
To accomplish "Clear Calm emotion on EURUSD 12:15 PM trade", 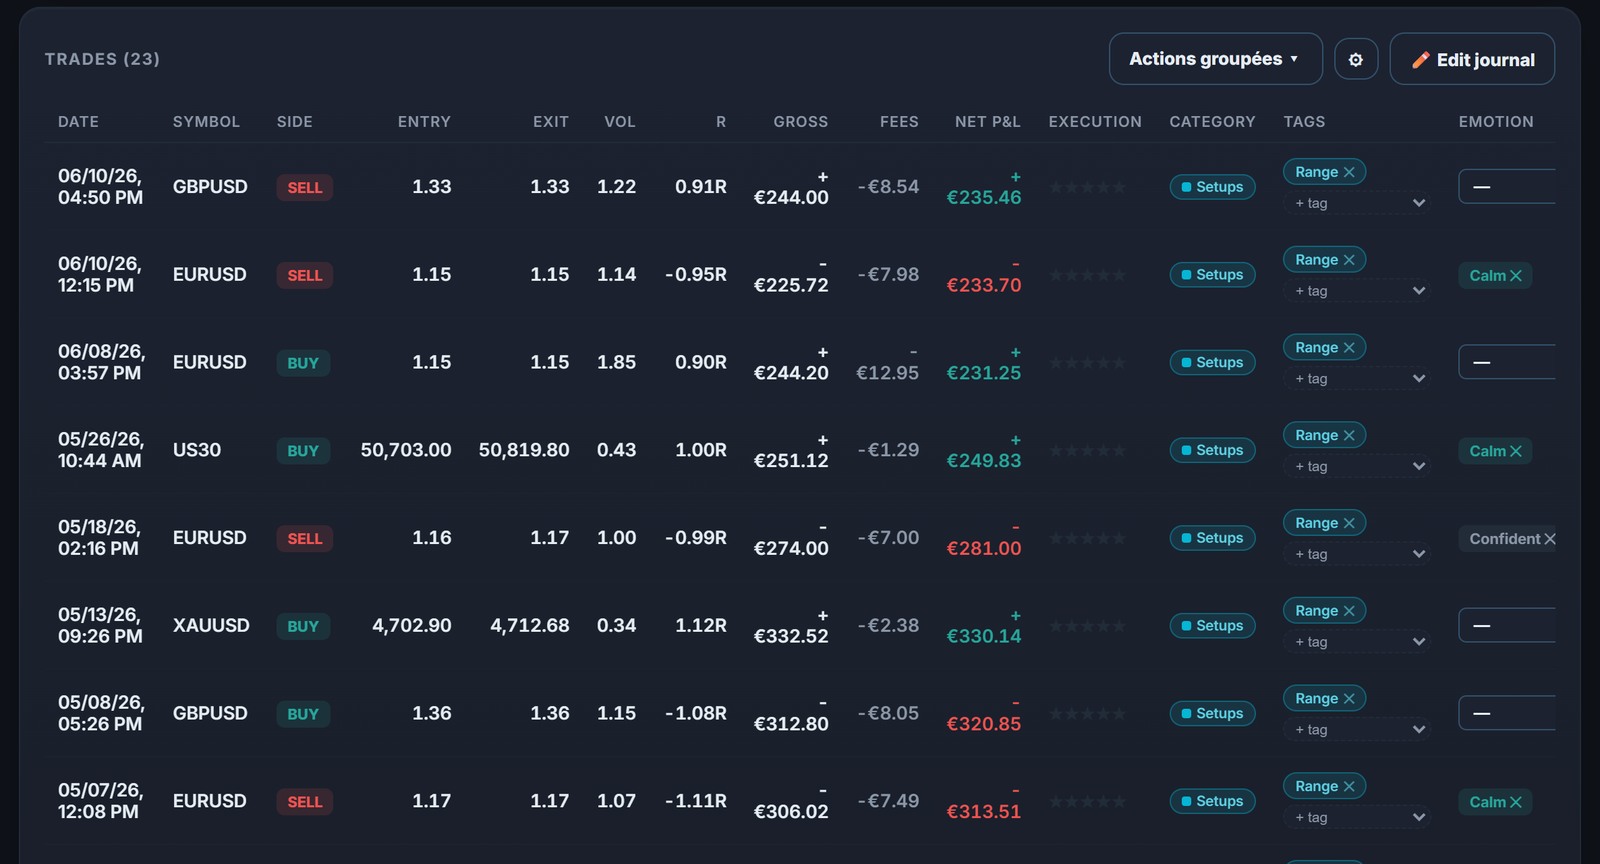I will [x=1516, y=276].
